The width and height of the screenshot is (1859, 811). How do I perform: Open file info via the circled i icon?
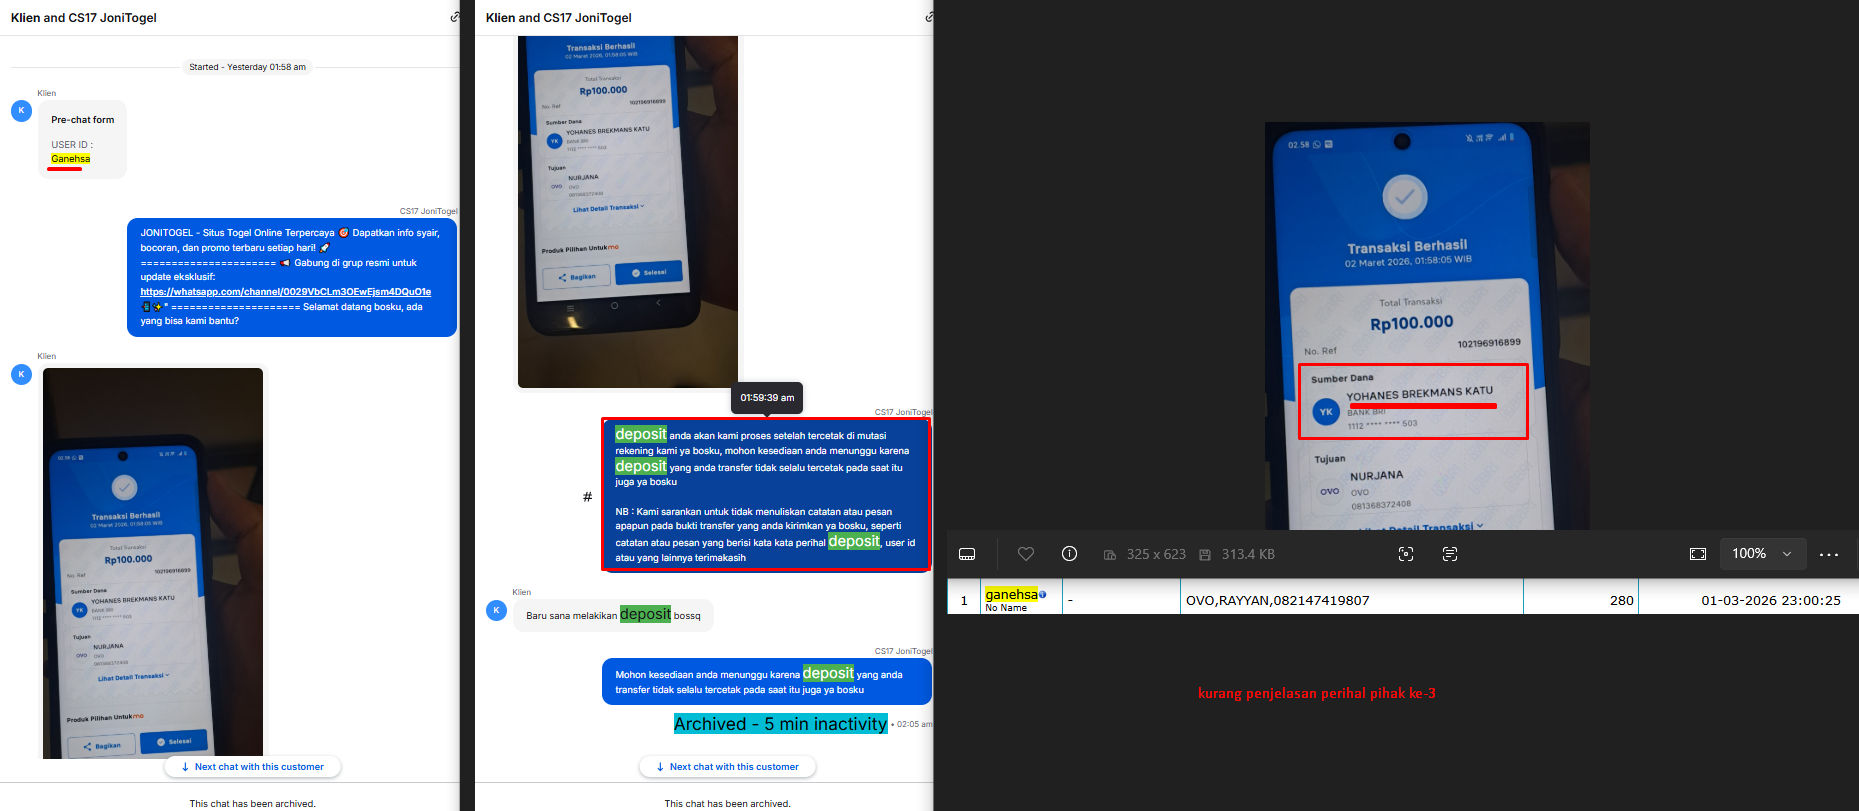[x=1069, y=554]
